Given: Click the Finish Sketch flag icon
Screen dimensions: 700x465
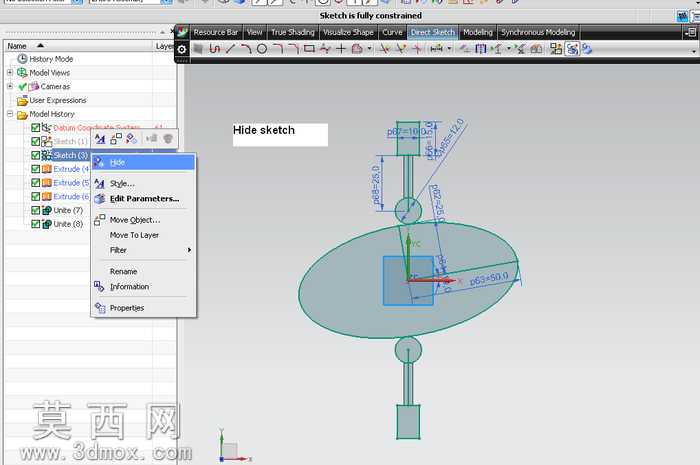Looking at the screenshot, I should point(198,49).
